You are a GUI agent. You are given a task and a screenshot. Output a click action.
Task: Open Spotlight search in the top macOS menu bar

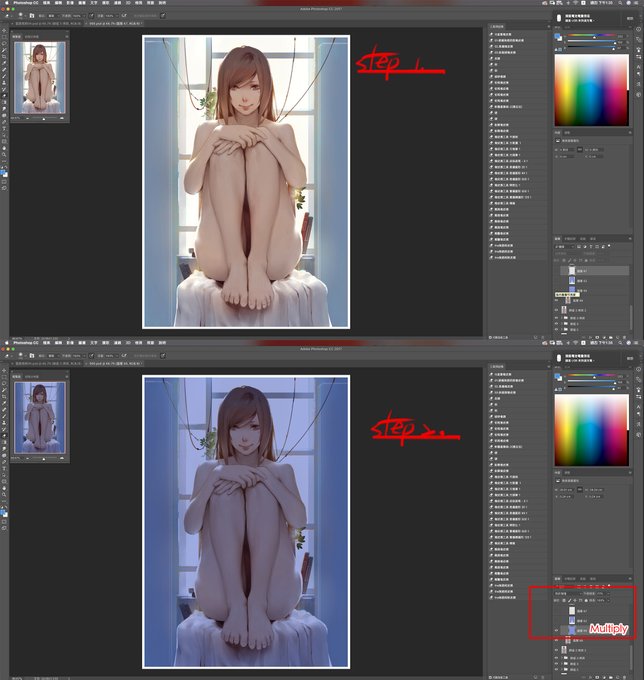coord(621,3)
